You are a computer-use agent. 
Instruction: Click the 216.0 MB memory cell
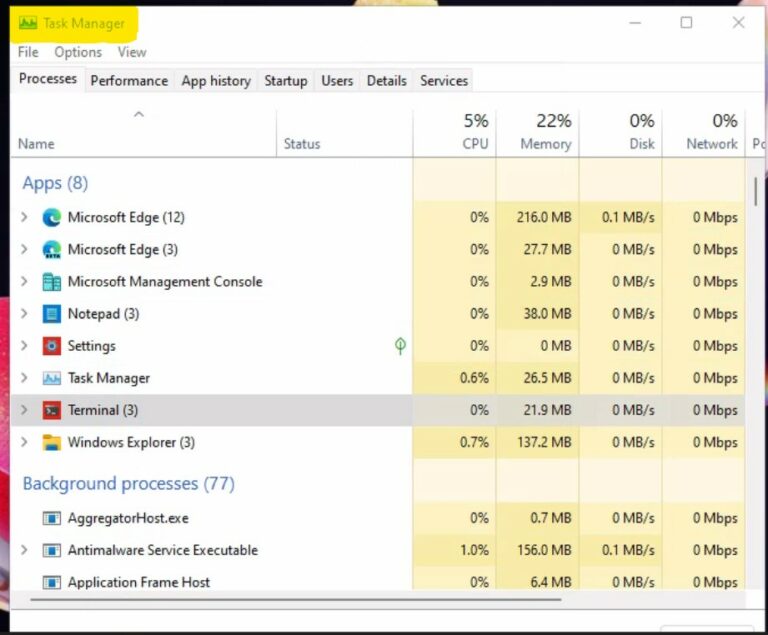(x=537, y=217)
